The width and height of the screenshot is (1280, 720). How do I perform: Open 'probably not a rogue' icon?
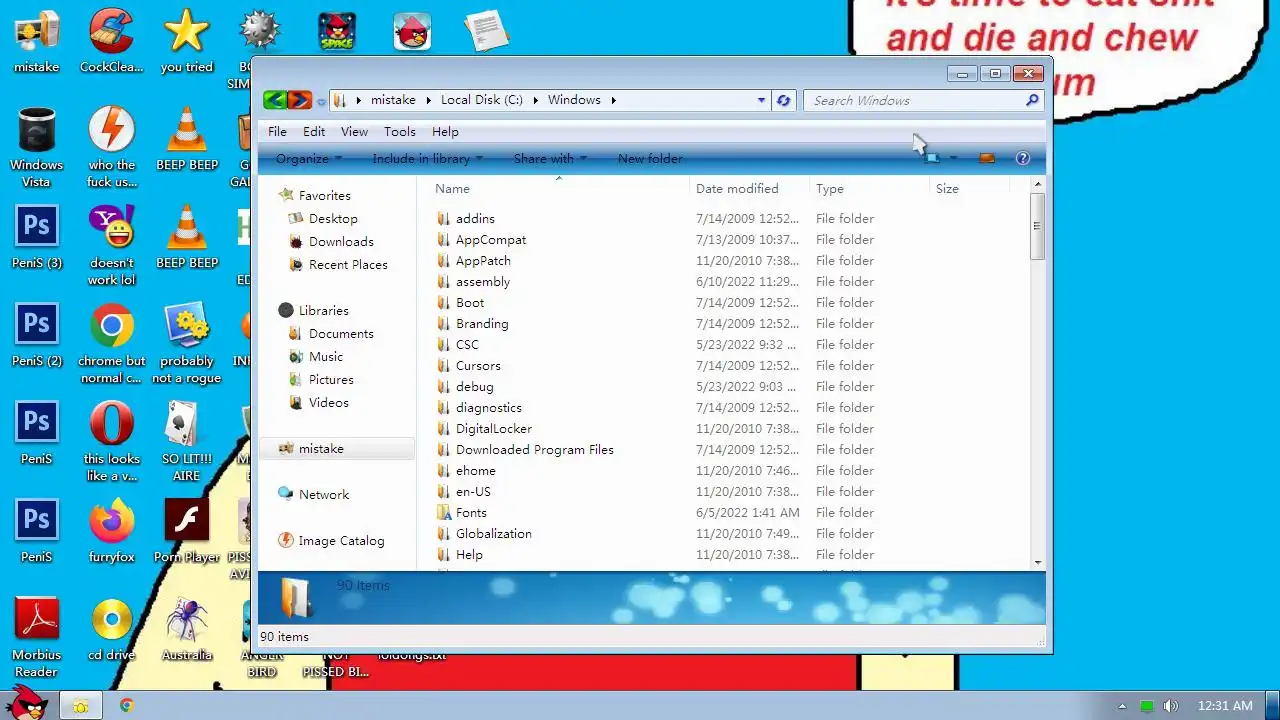pyautogui.click(x=187, y=344)
